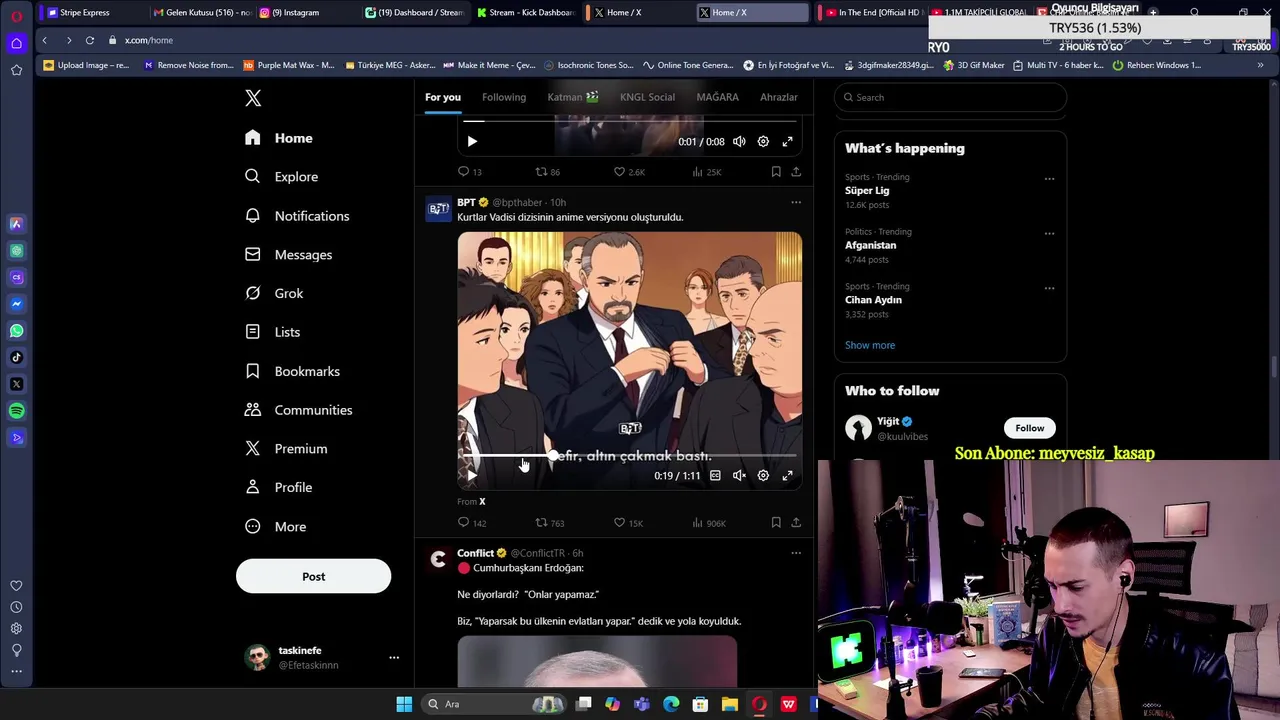Image resolution: width=1280 pixels, height=720 pixels.
Task: Follow Yiğit in Who to follow
Action: pos(1029,428)
